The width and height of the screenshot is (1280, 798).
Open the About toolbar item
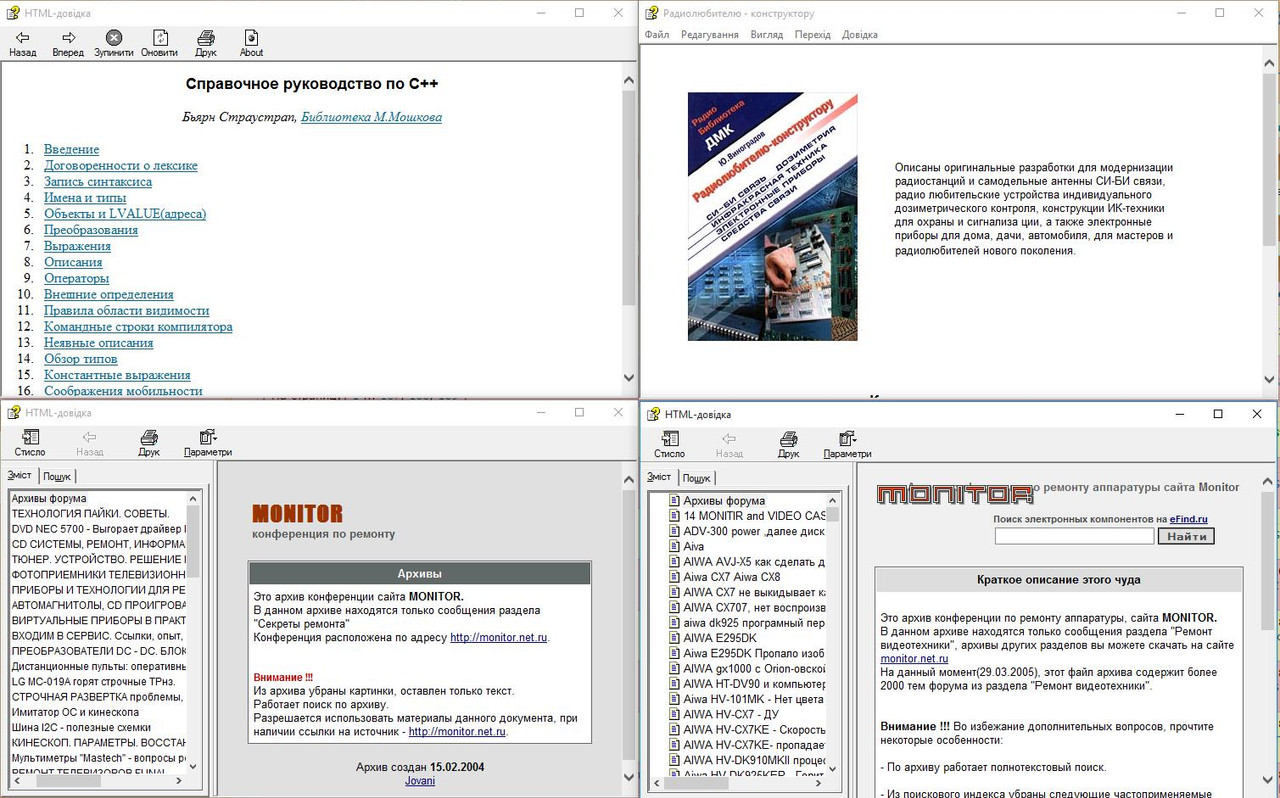click(x=251, y=43)
